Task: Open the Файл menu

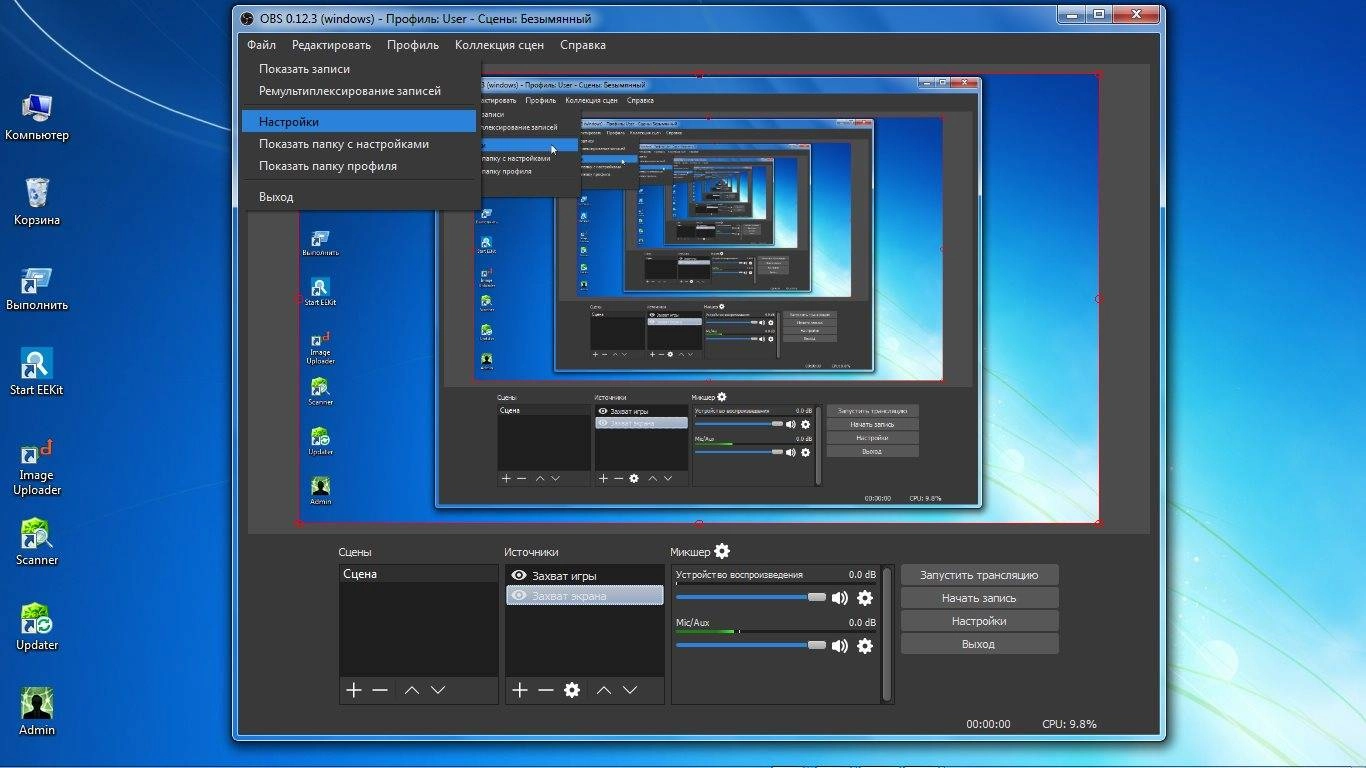Action: pyautogui.click(x=262, y=45)
